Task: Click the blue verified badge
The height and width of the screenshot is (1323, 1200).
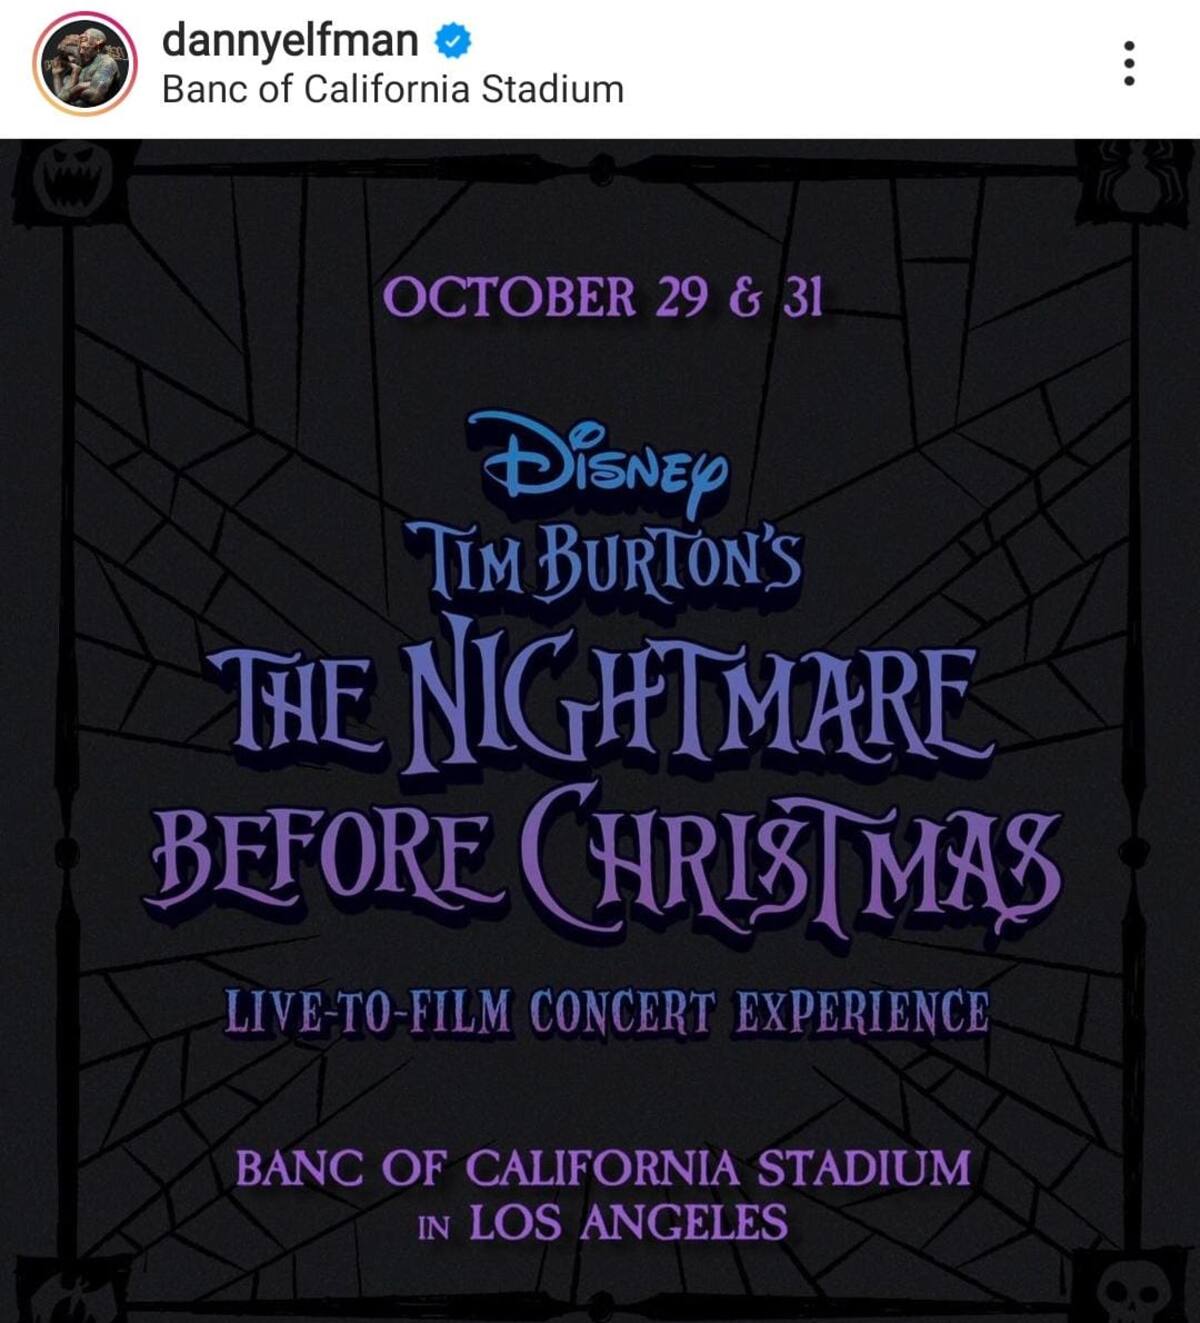Action: tap(453, 41)
